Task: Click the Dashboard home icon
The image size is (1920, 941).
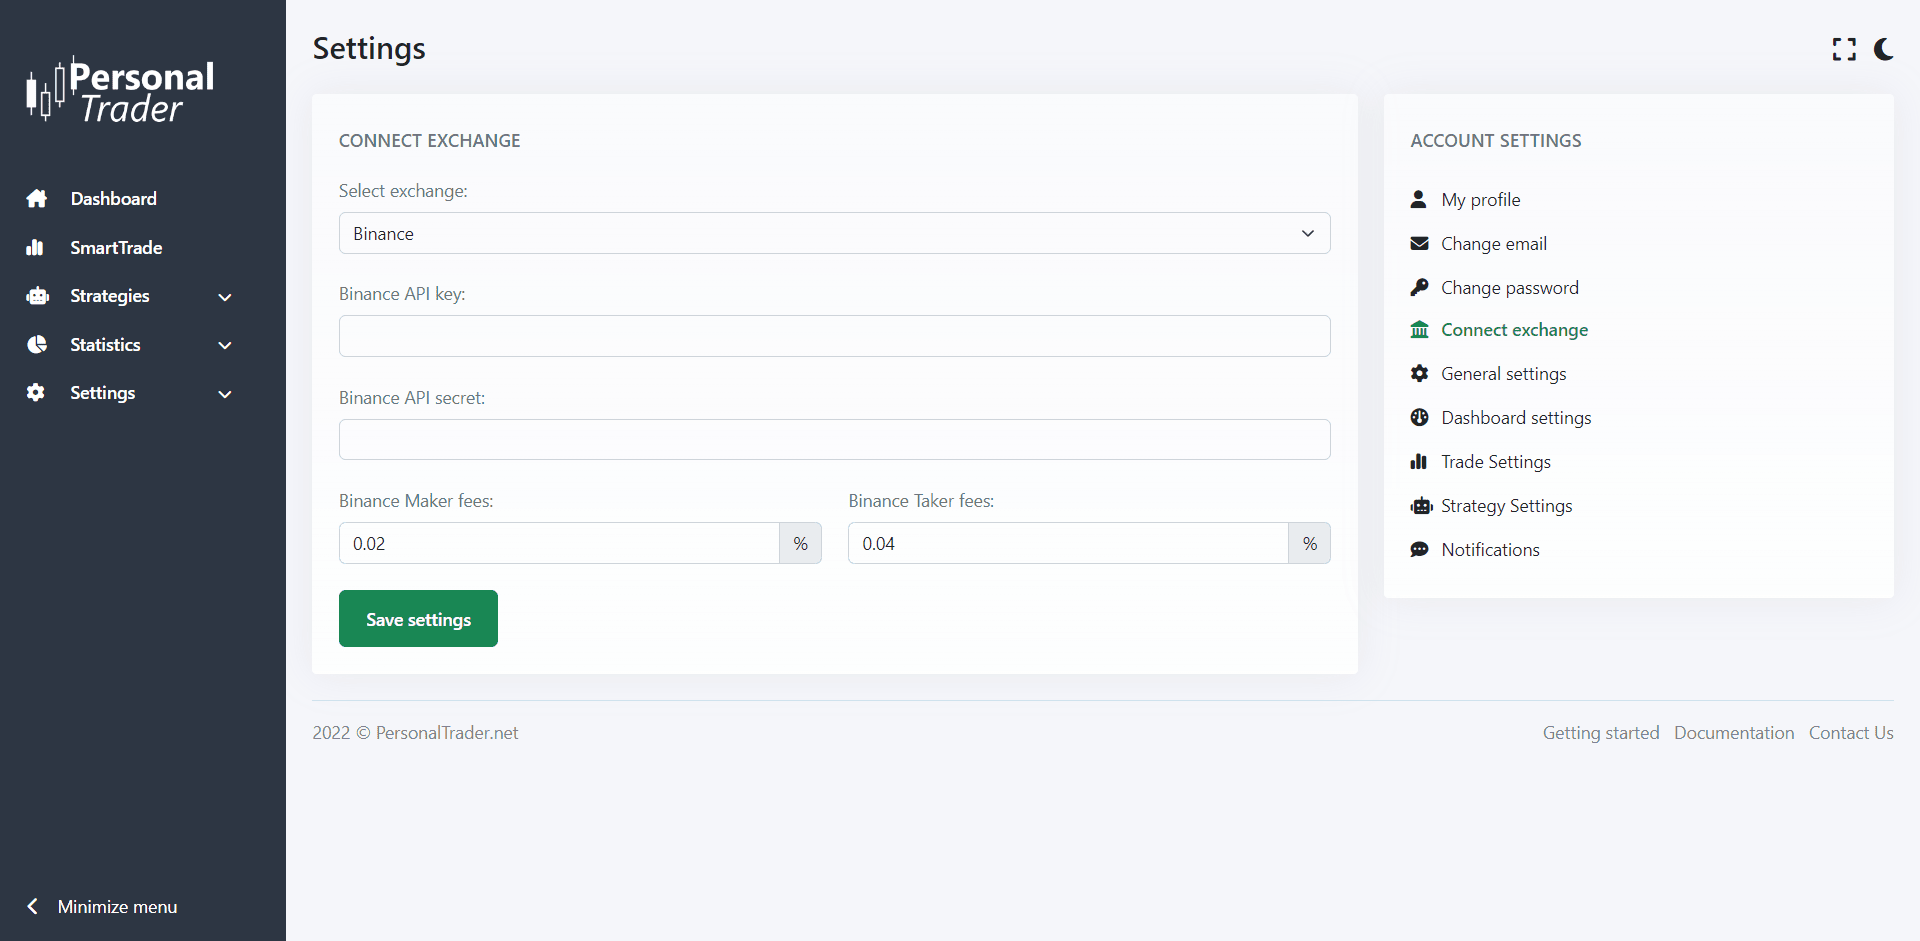Action: 37,199
